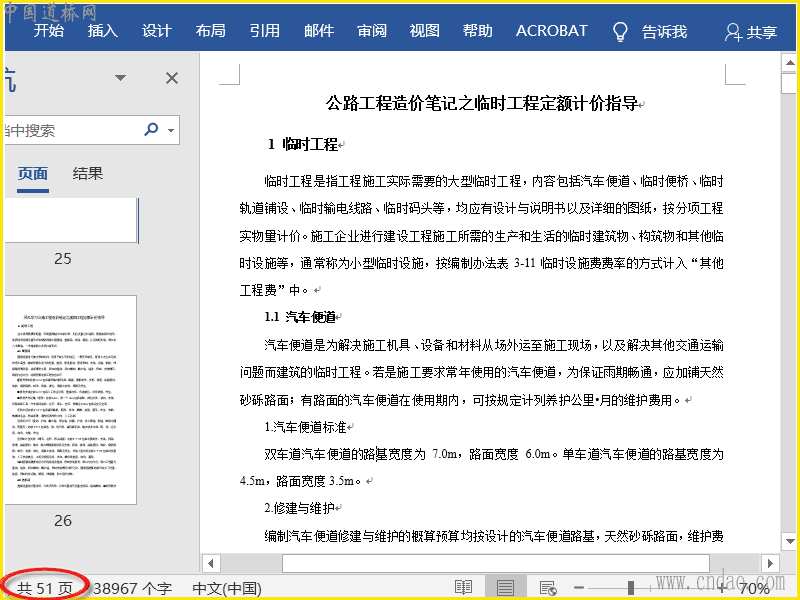The height and width of the screenshot is (600, 800).
Task: Click the line 1.汽车便道标准
Action: pos(305,427)
